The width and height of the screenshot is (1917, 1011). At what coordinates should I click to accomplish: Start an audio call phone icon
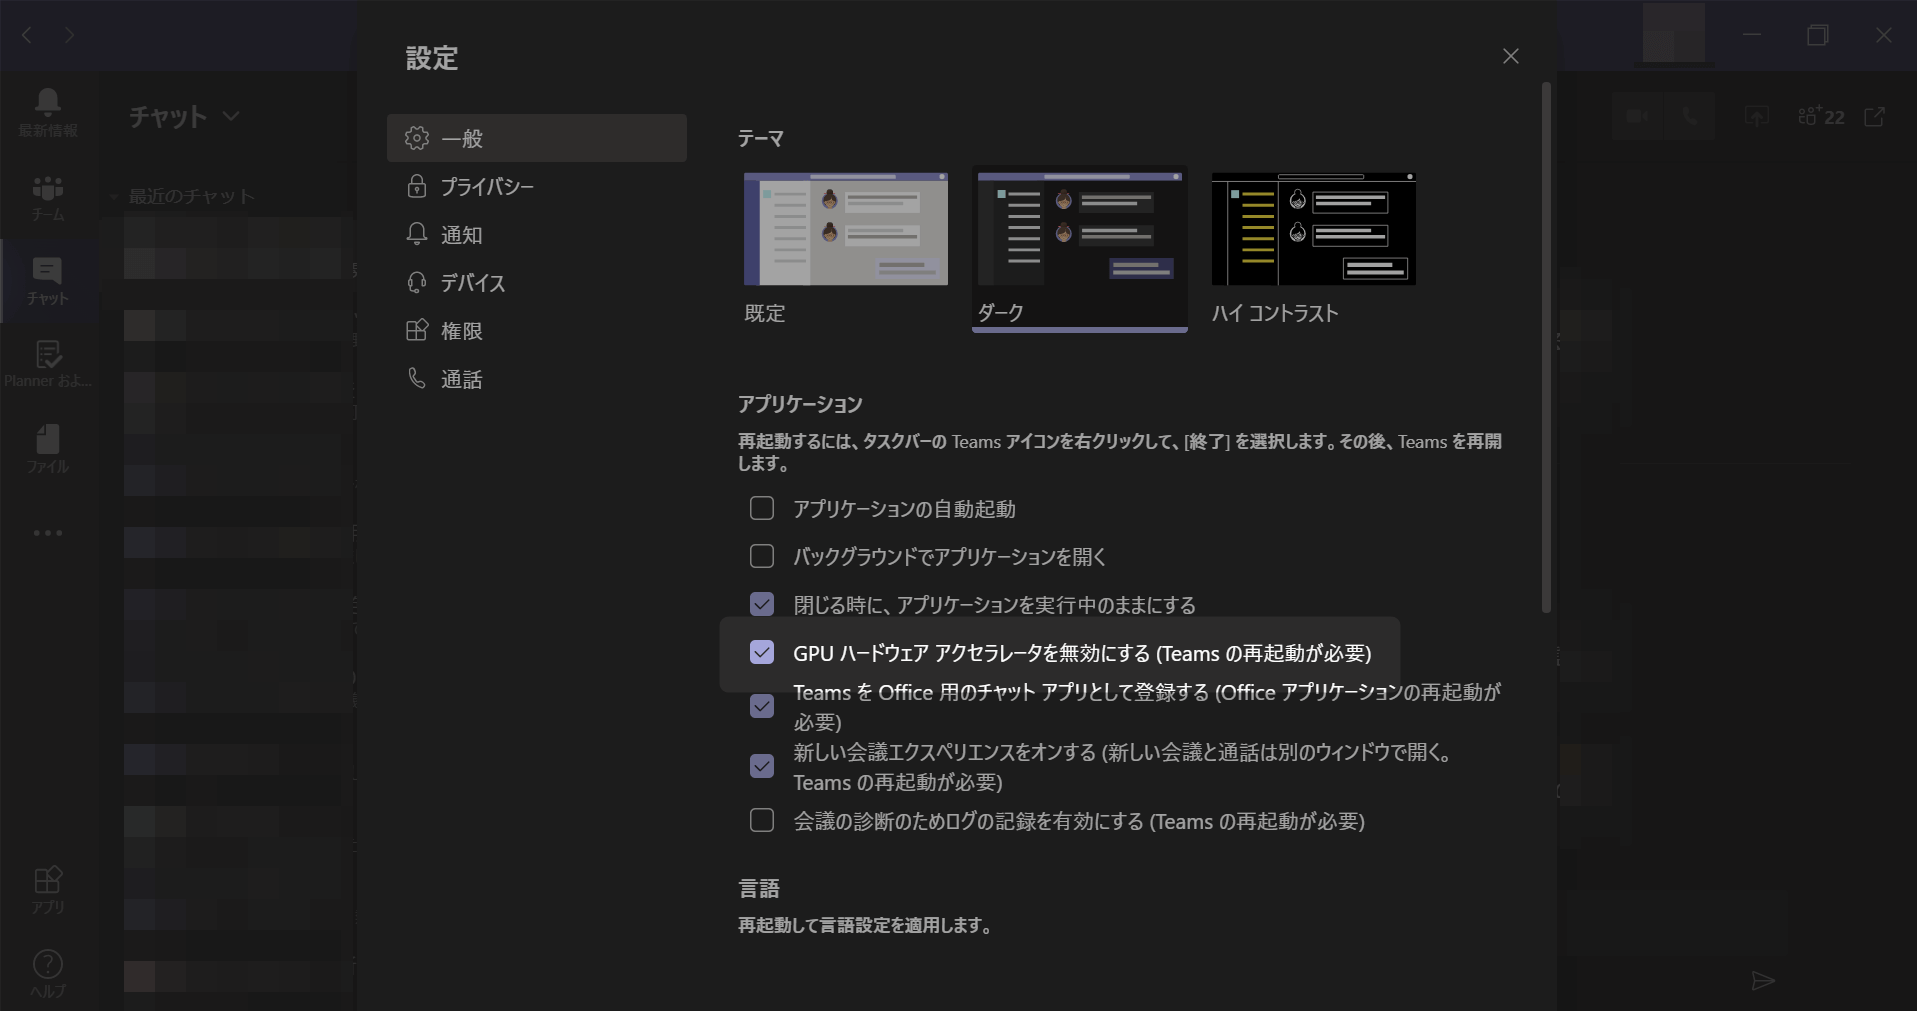click(1690, 116)
